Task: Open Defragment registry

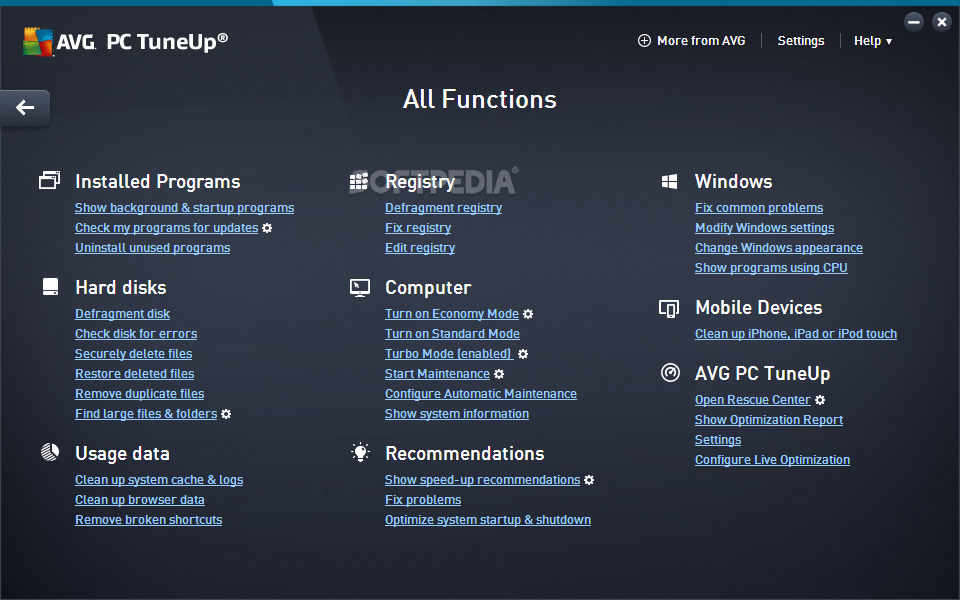Action: click(x=443, y=208)
